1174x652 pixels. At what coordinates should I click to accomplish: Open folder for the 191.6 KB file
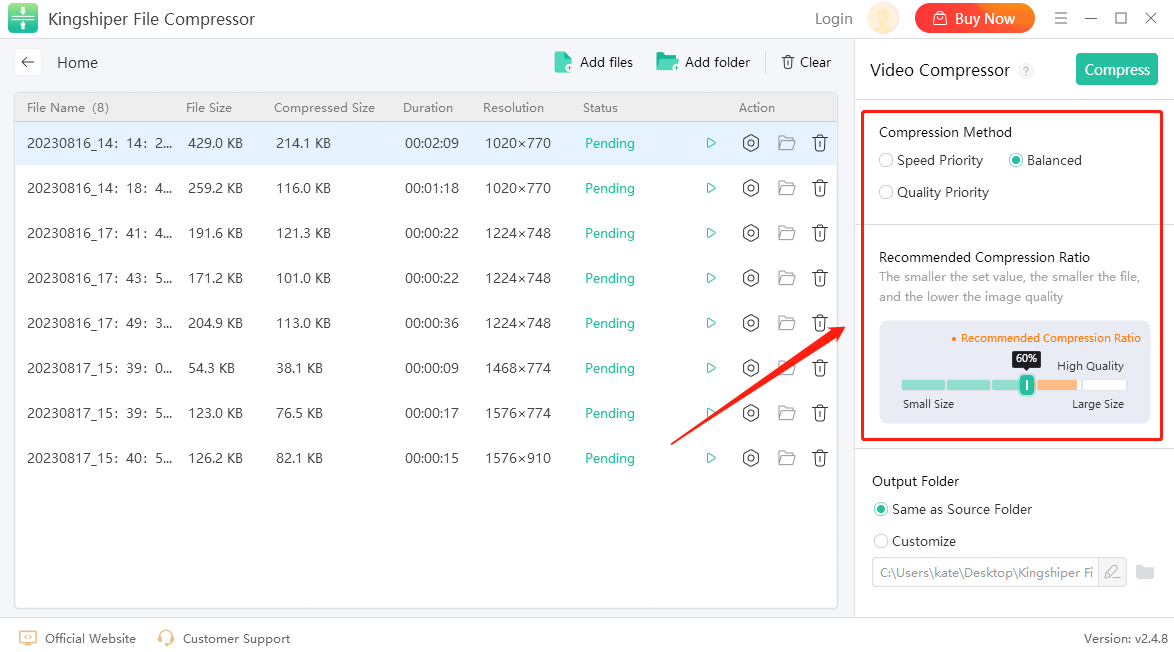[786, 233]
